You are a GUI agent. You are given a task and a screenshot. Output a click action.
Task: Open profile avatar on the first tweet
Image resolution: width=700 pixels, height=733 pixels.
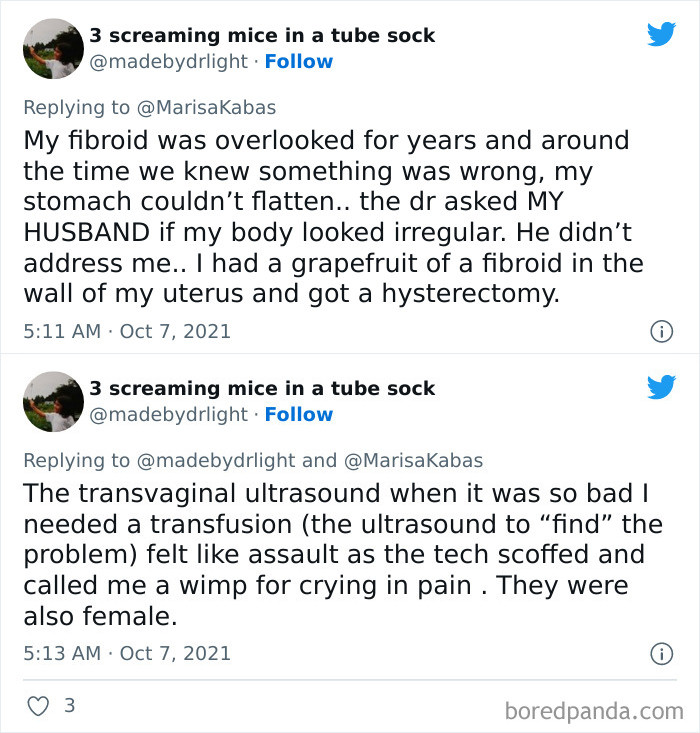tap(53, 48)
